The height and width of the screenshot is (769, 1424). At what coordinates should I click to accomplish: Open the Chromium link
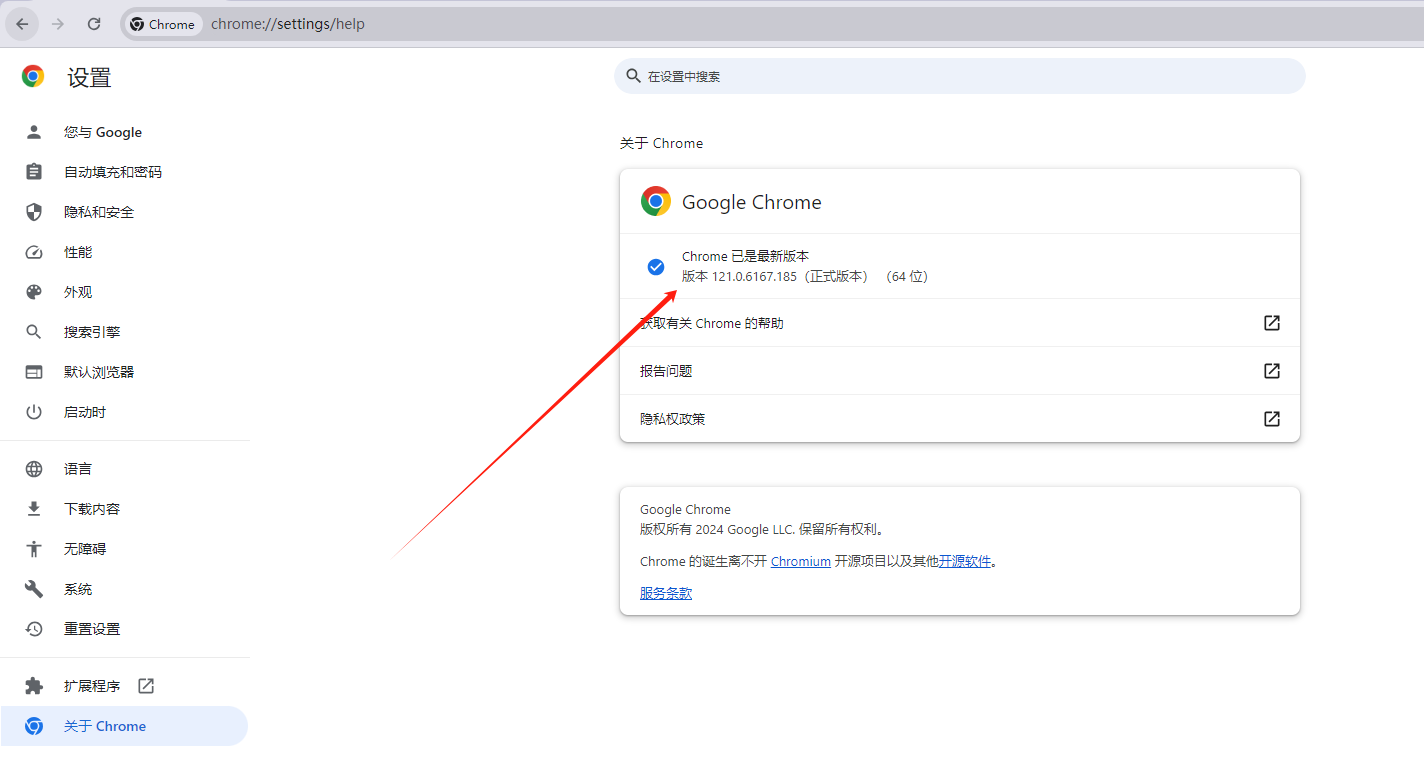point(800,562)
